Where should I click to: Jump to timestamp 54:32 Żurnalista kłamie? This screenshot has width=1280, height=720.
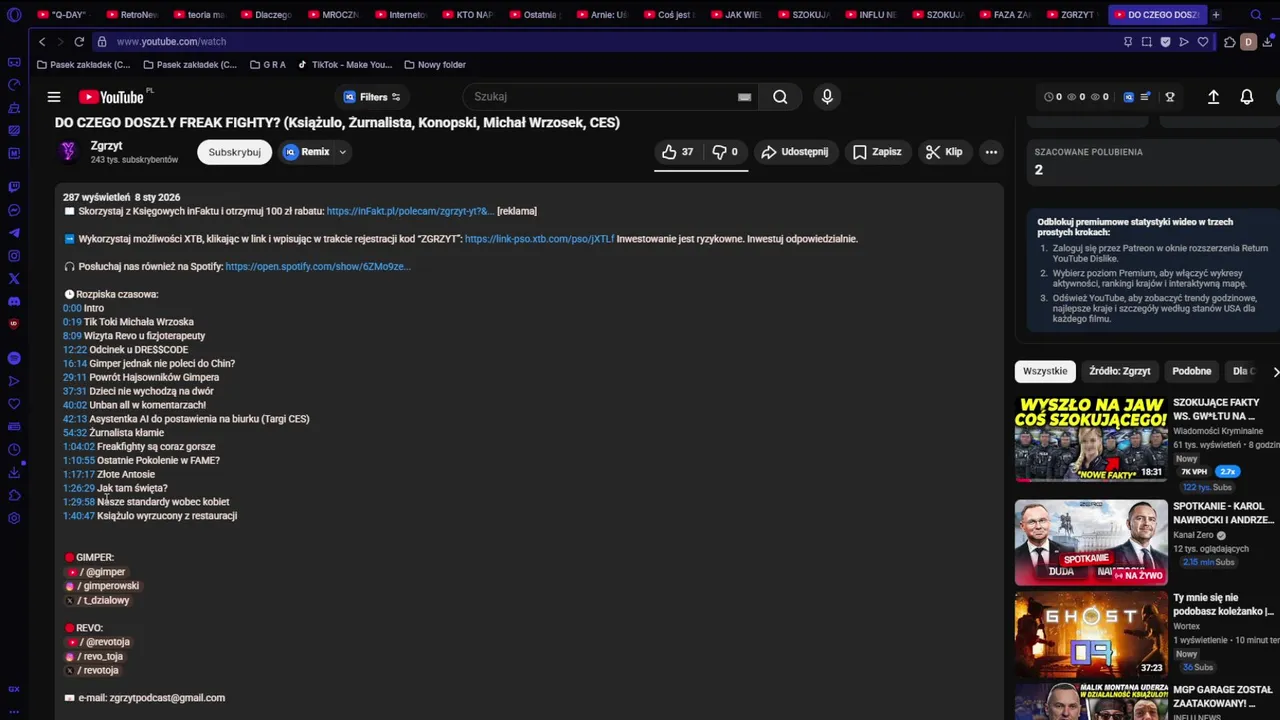pyautogui.click(x=75, y=433)
